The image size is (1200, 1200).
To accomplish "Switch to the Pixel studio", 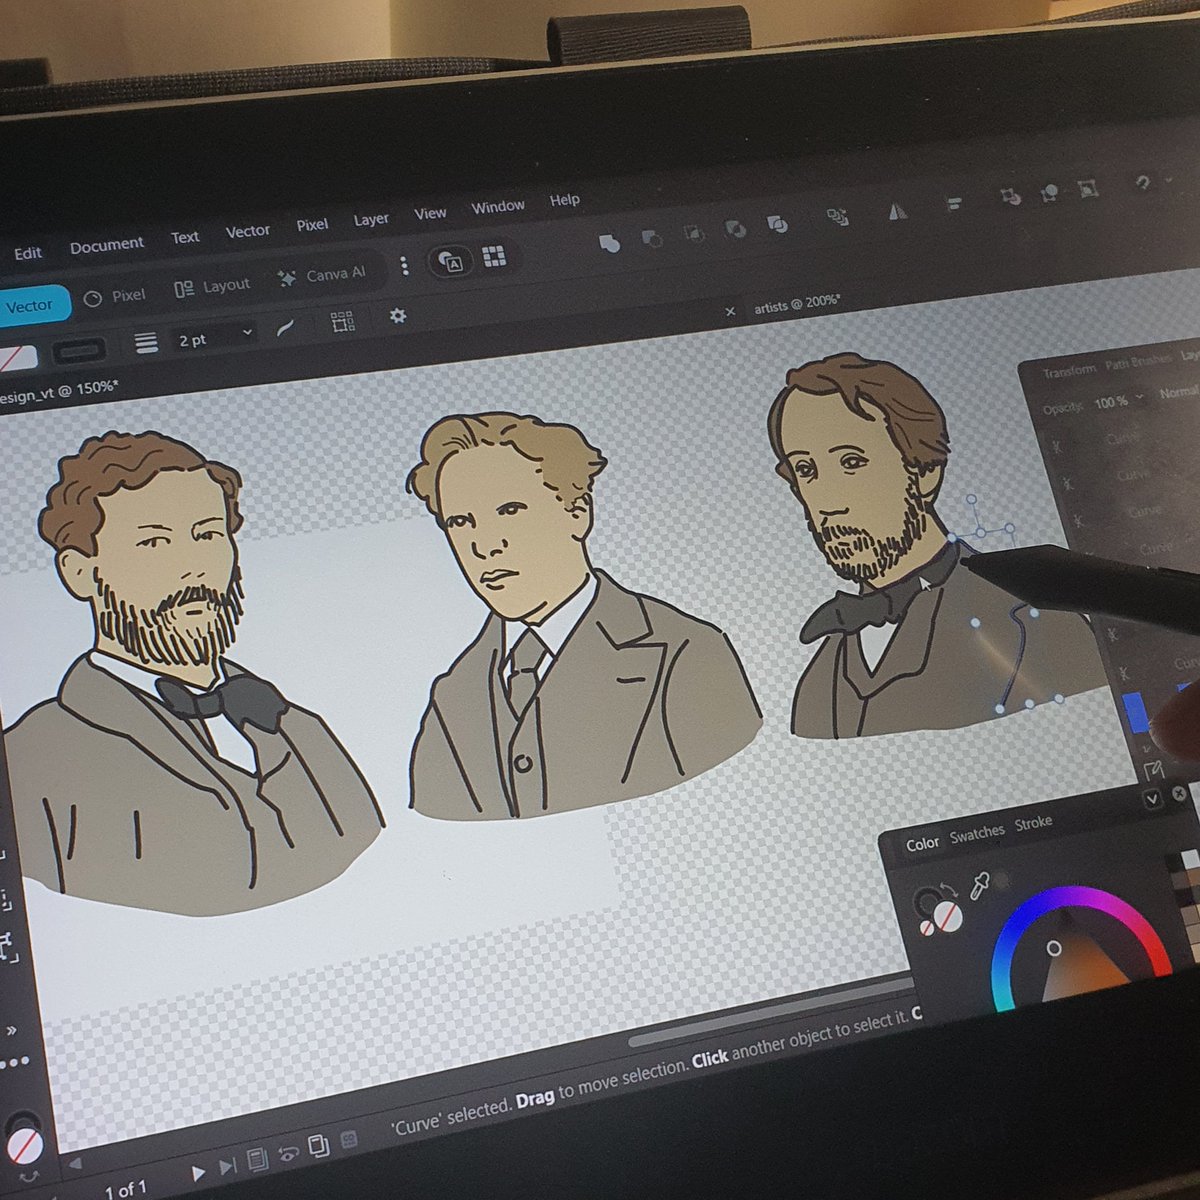I will (x=115, y=296).
